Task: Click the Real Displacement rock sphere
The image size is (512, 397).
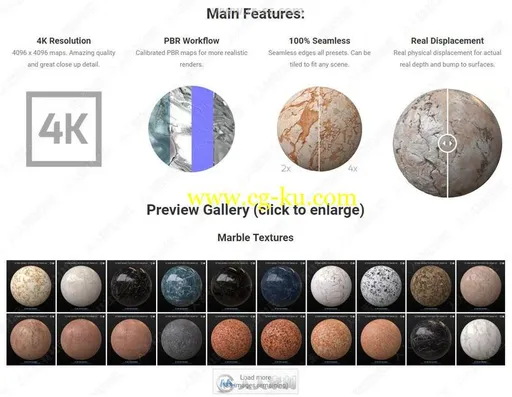Action: click(447, 143)
